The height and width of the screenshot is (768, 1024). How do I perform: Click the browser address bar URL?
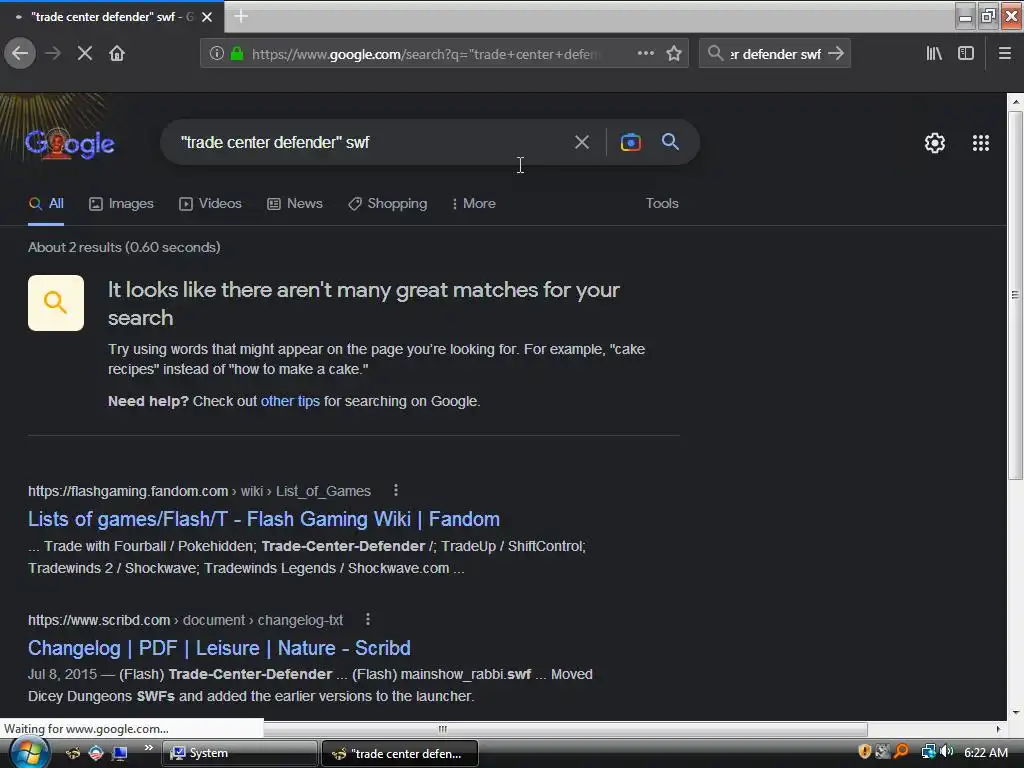pyautogui.click(x=424, y=54)
